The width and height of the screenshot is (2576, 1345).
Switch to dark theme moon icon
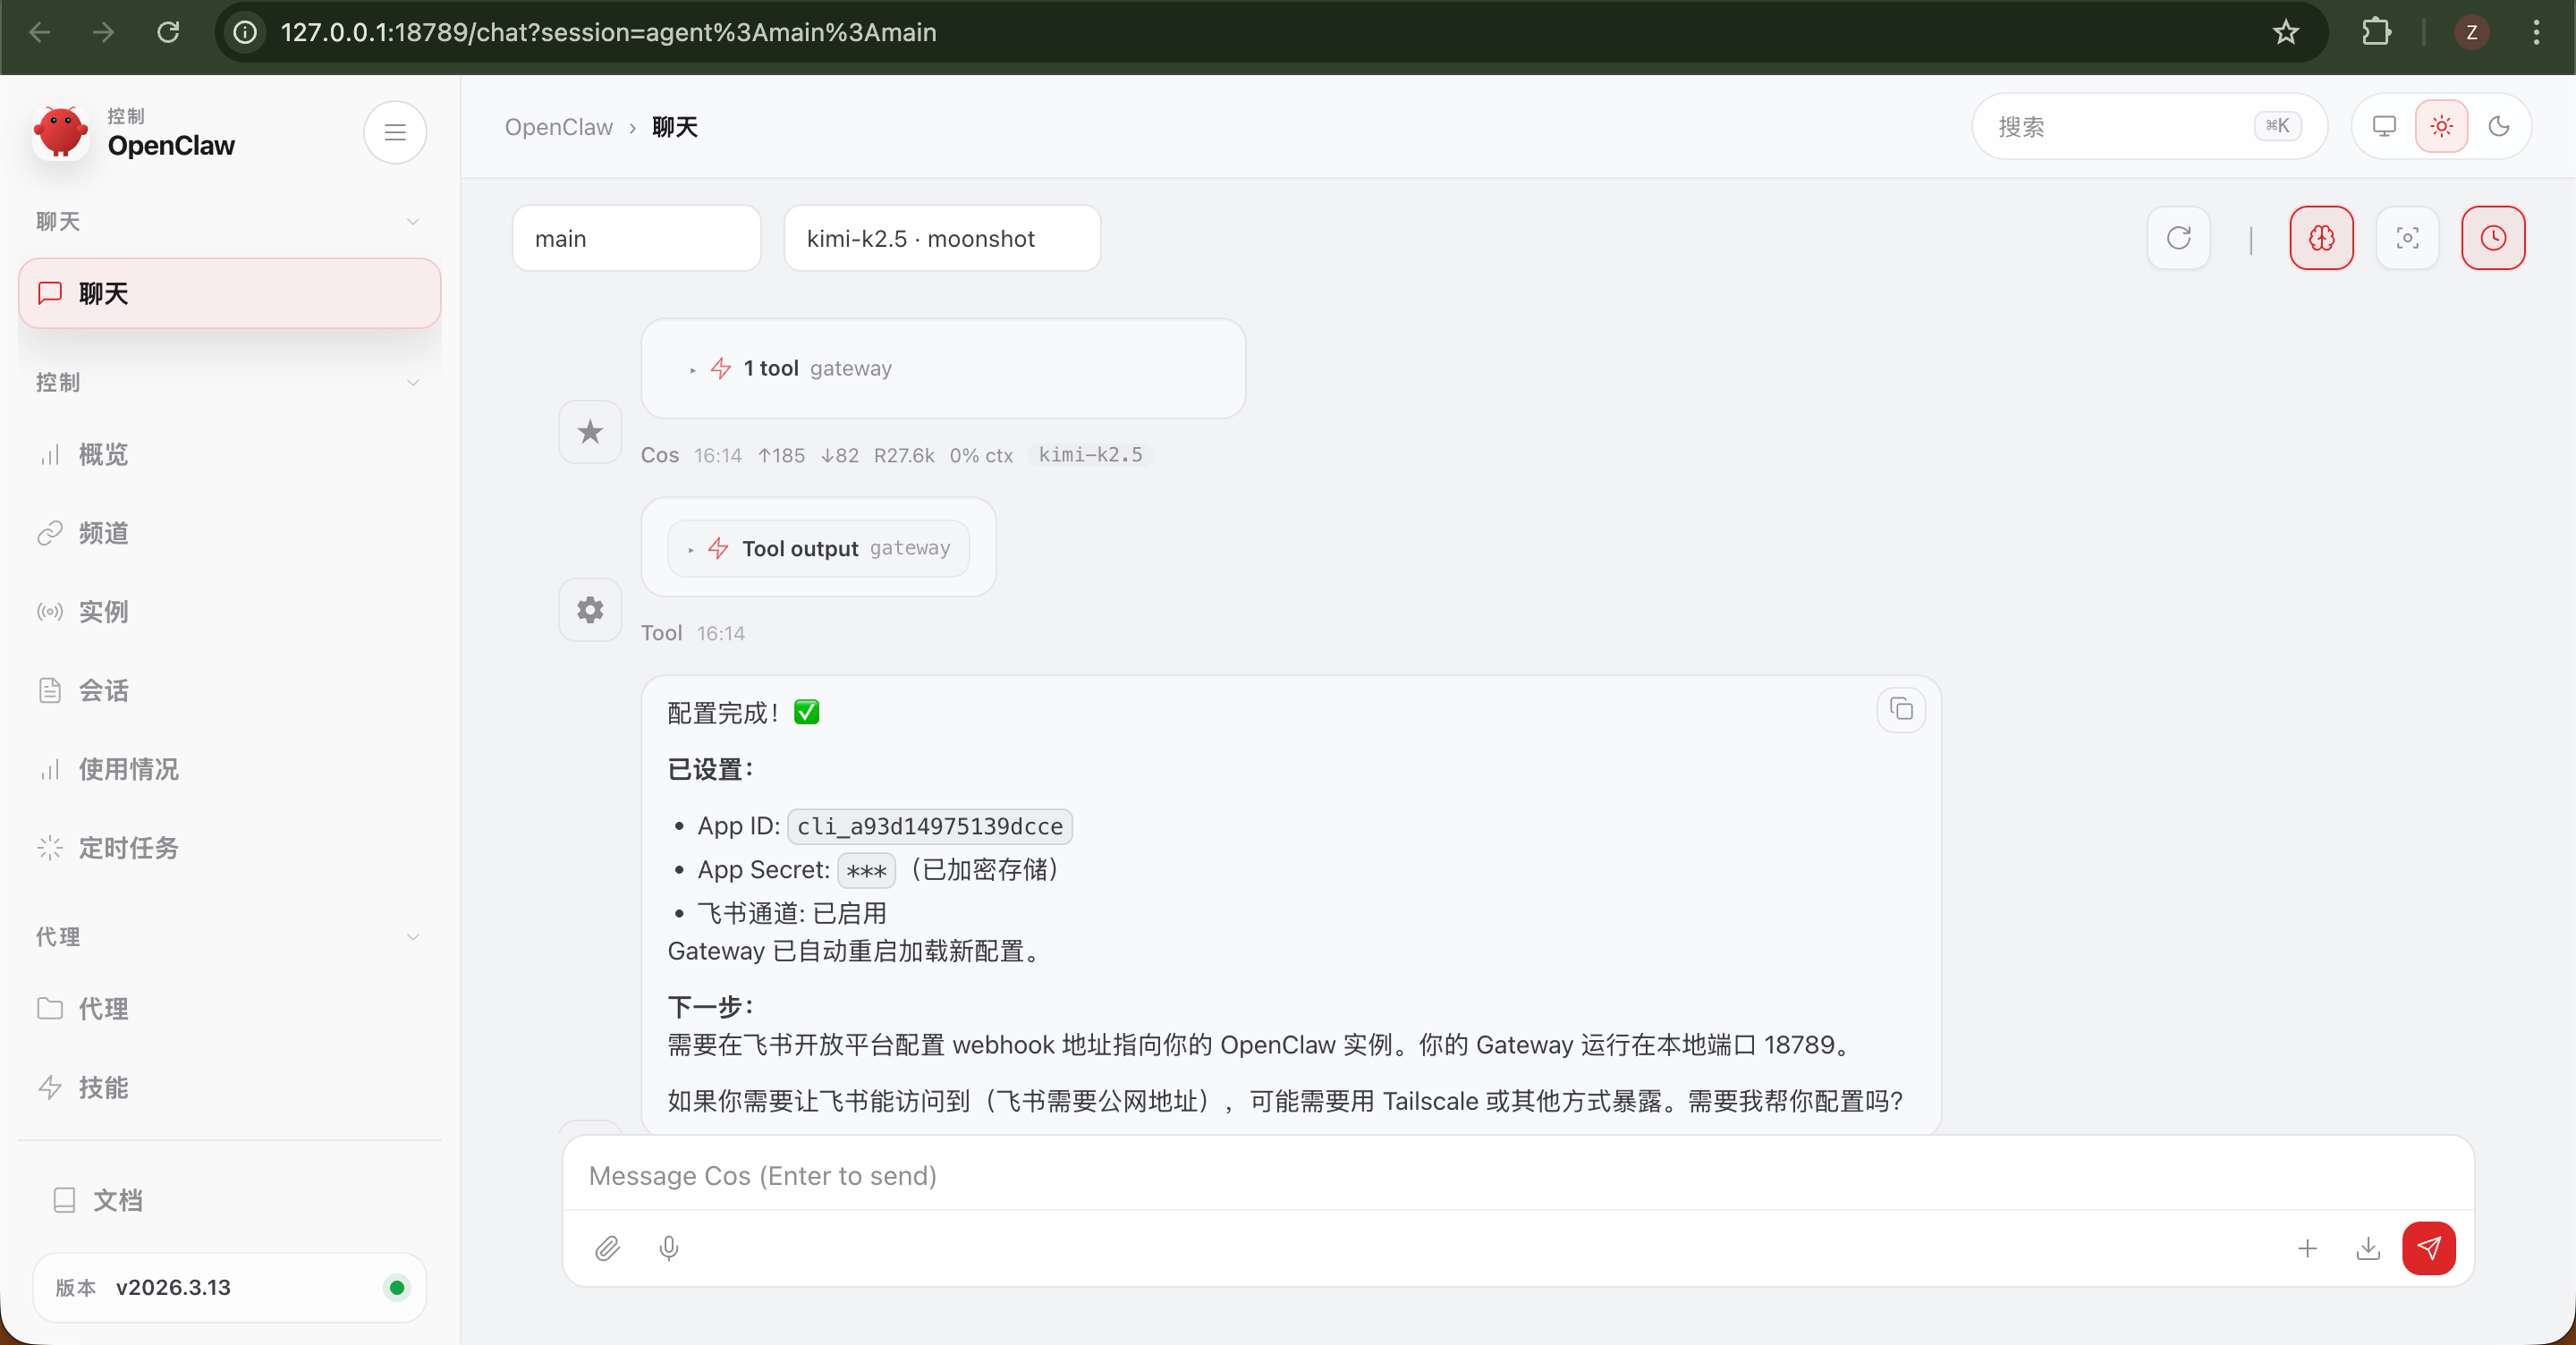2498,126
